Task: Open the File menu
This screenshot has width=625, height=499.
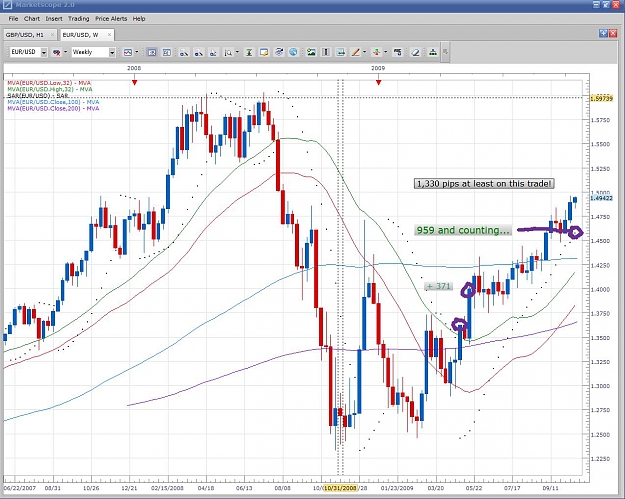Action: [x=13, y=19]
